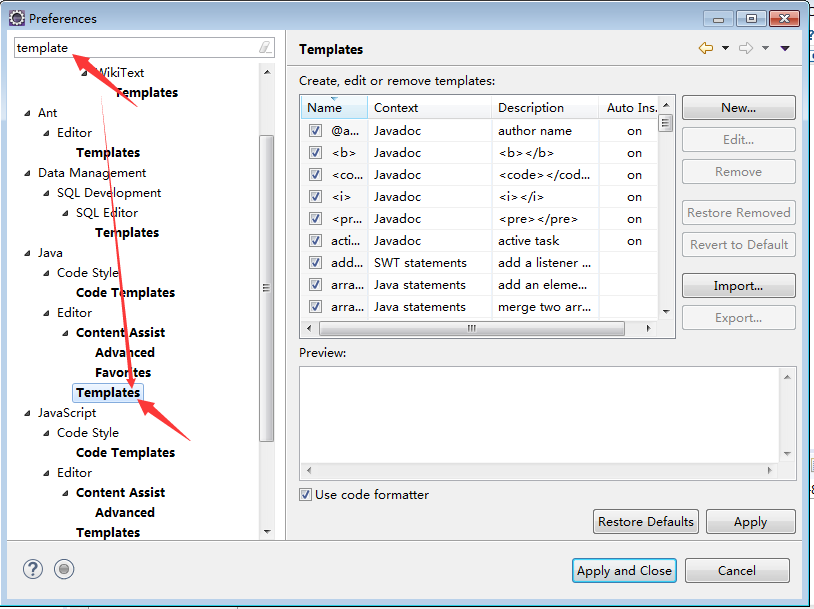Collapse the SQL Development tree node
814x609 pixels.
(x=47, y=193)
